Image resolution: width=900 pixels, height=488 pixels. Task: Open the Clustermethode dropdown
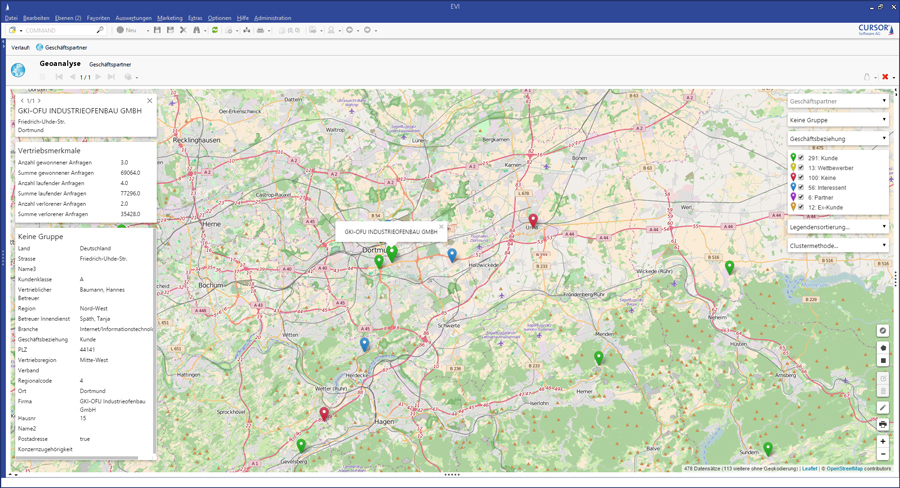(837, 245)
